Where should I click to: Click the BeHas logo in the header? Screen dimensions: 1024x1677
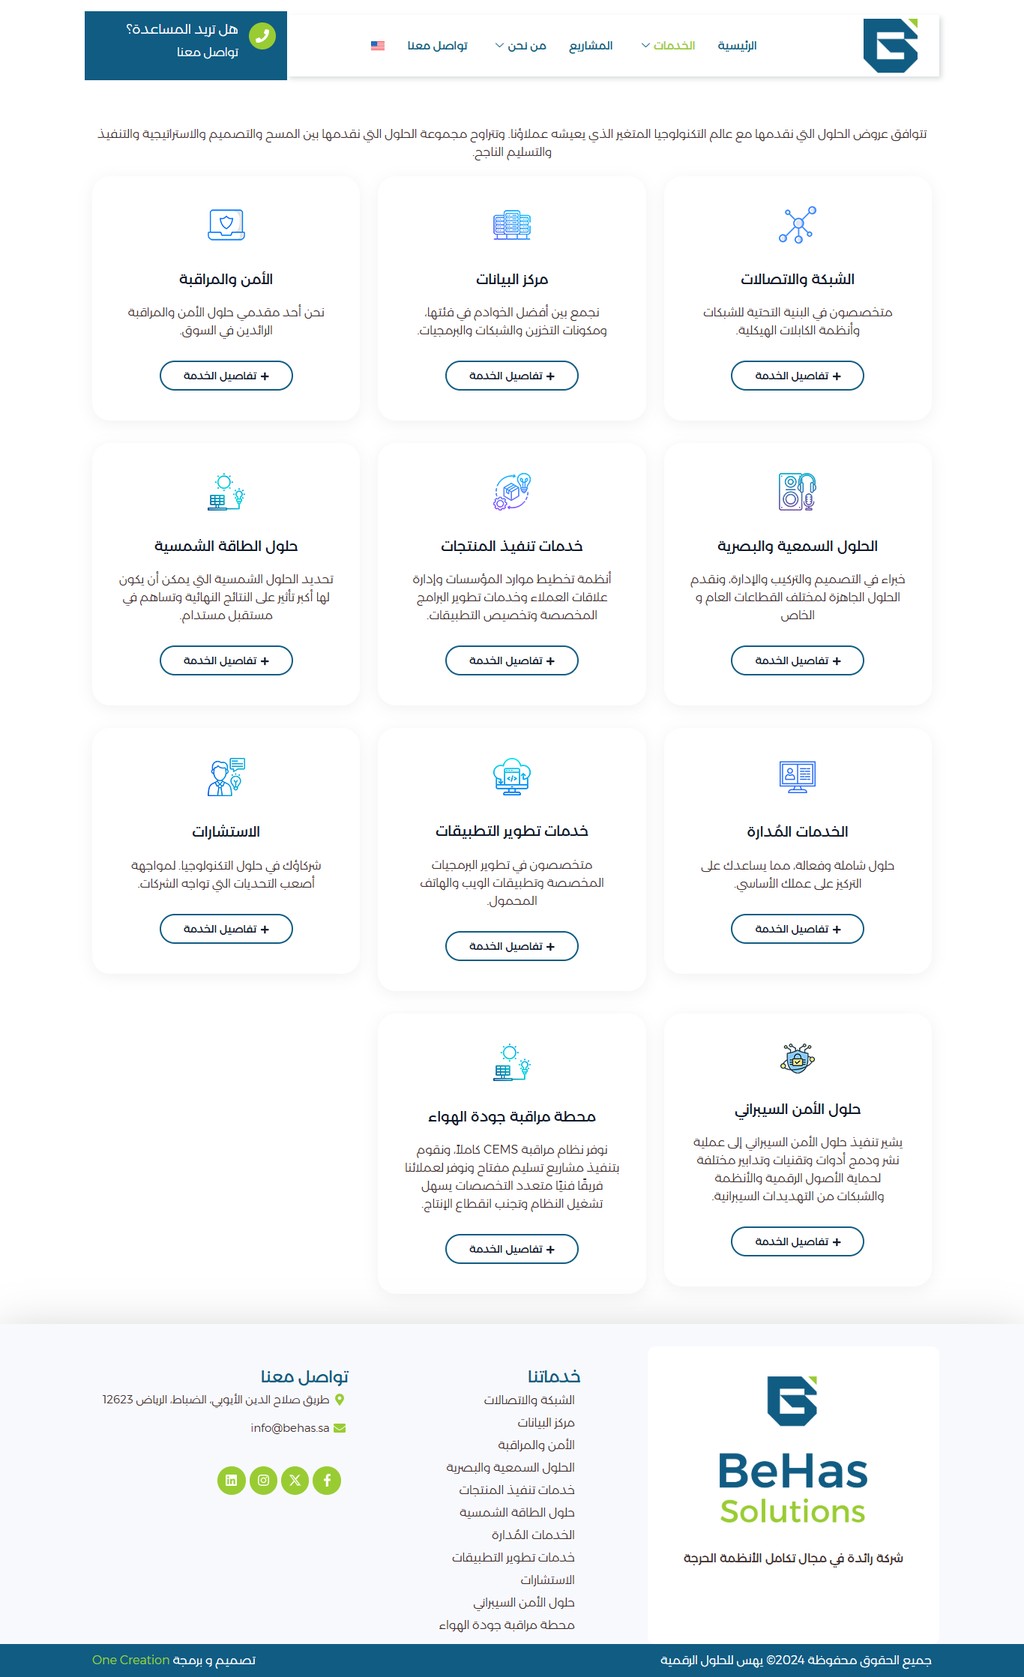click(890, 46)
